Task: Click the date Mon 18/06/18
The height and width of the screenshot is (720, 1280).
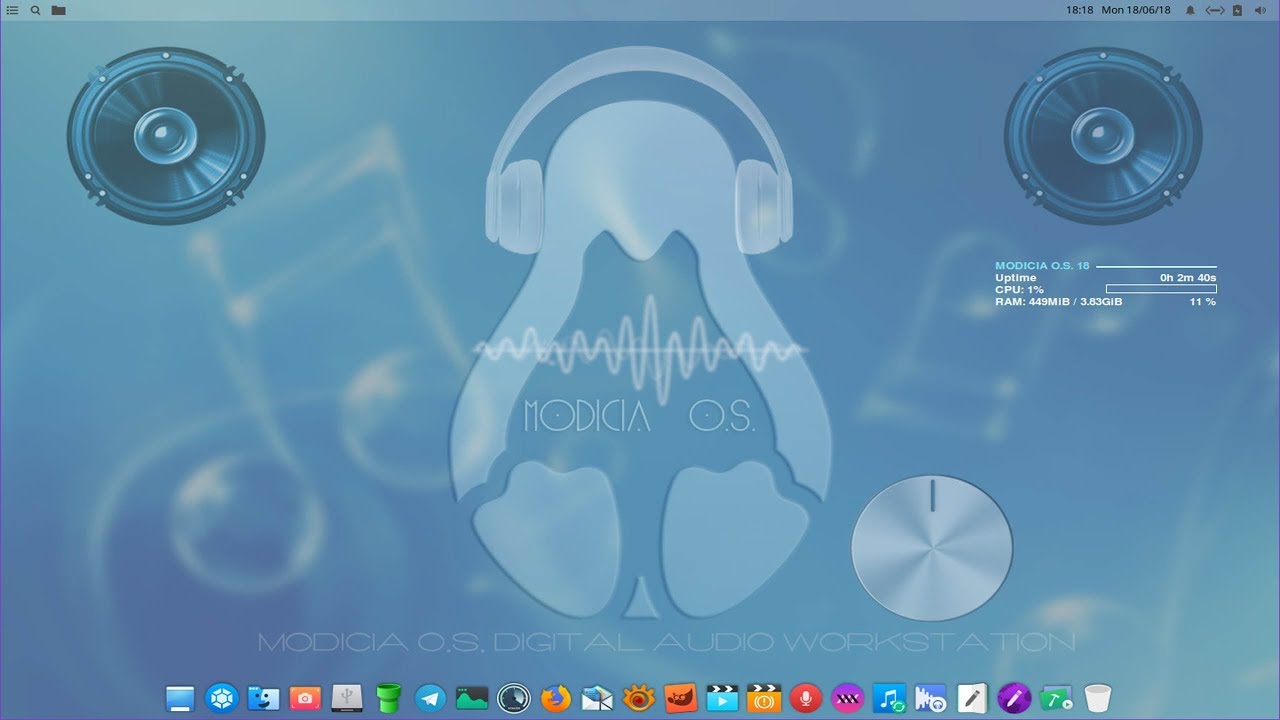Action: click(x=1135, y=10)
